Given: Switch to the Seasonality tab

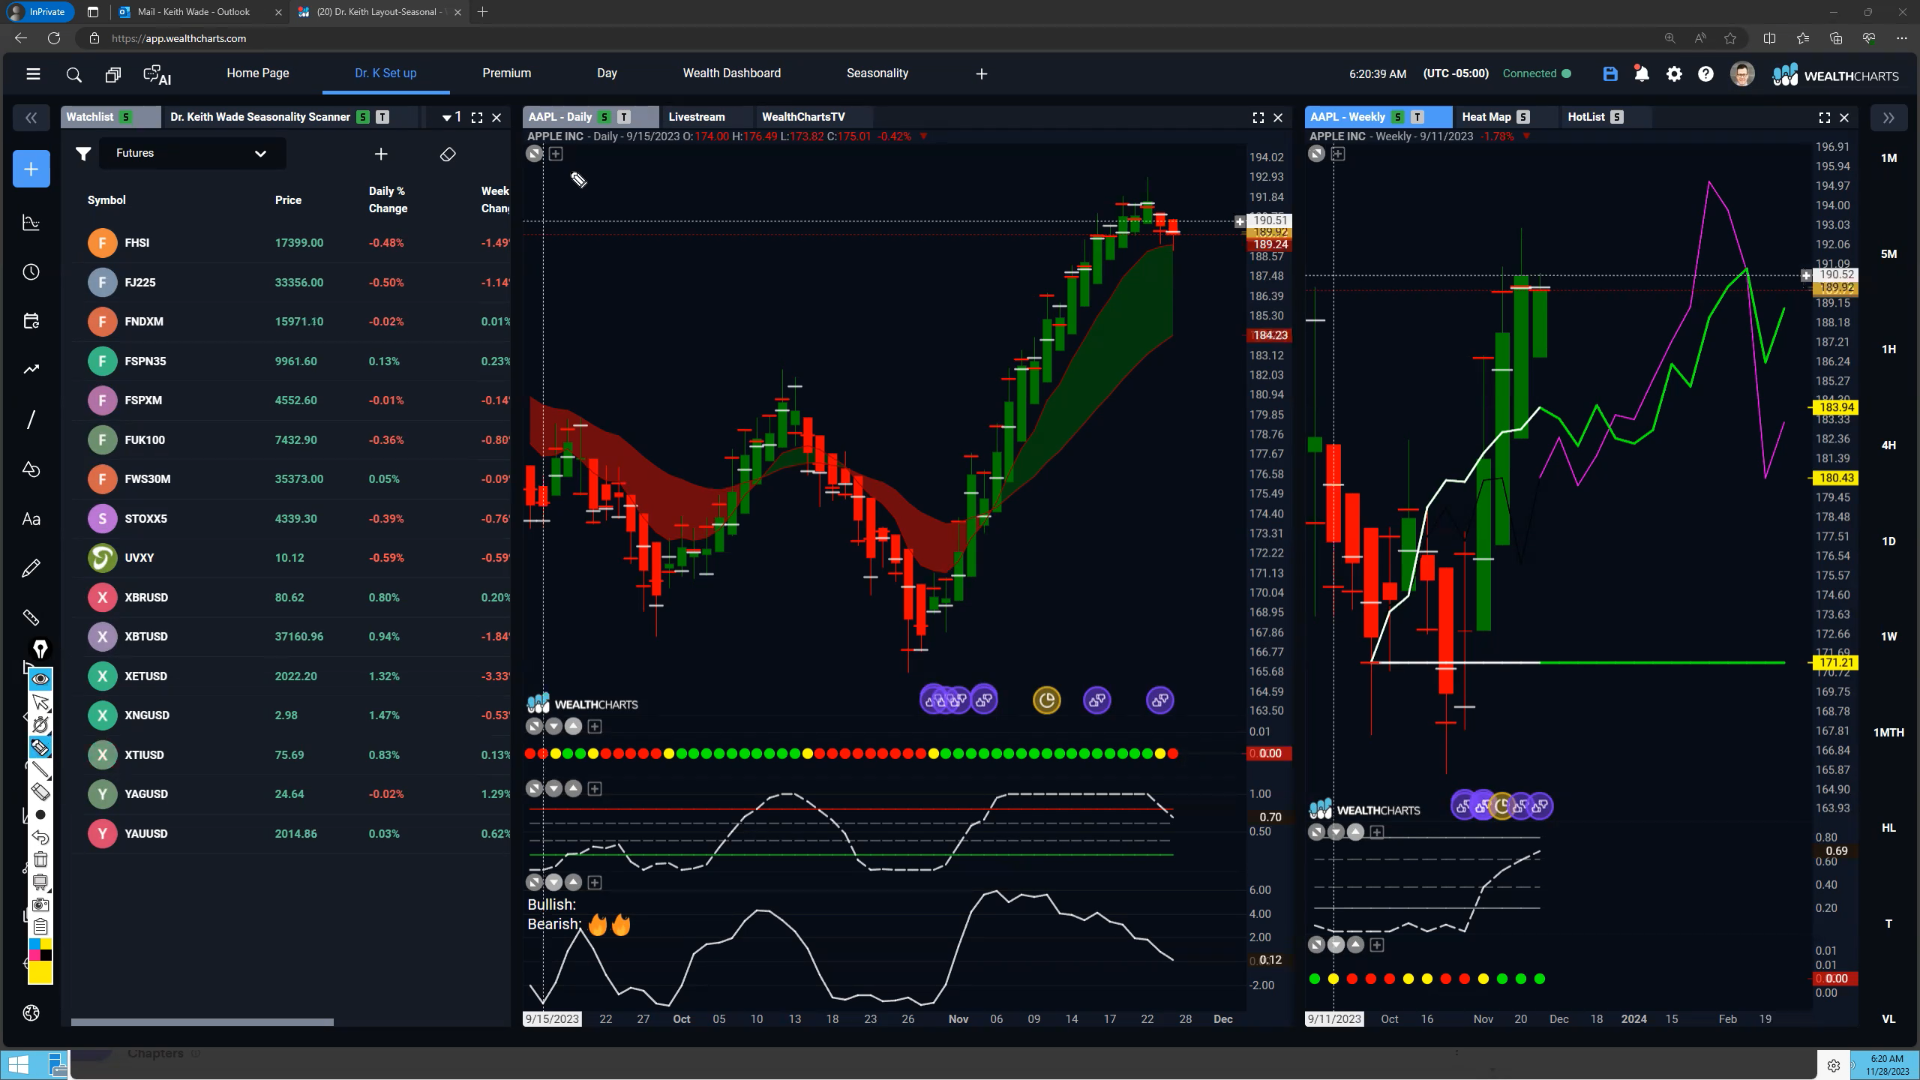Looking at the screenshot, I should coord(877,73).
